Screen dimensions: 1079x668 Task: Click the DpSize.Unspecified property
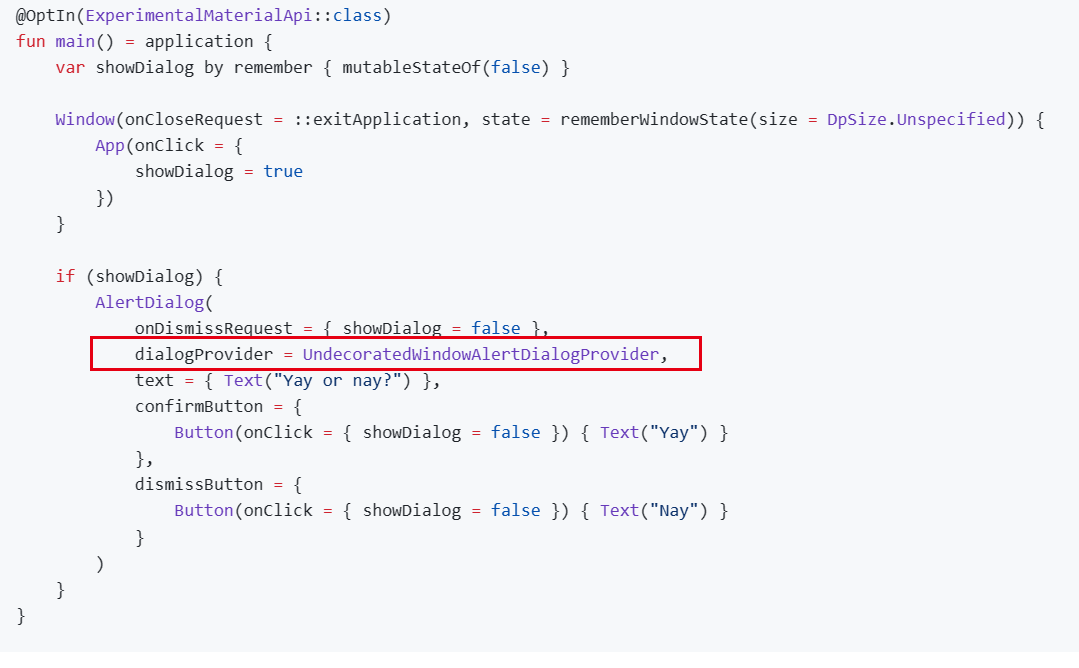point(917,119)
